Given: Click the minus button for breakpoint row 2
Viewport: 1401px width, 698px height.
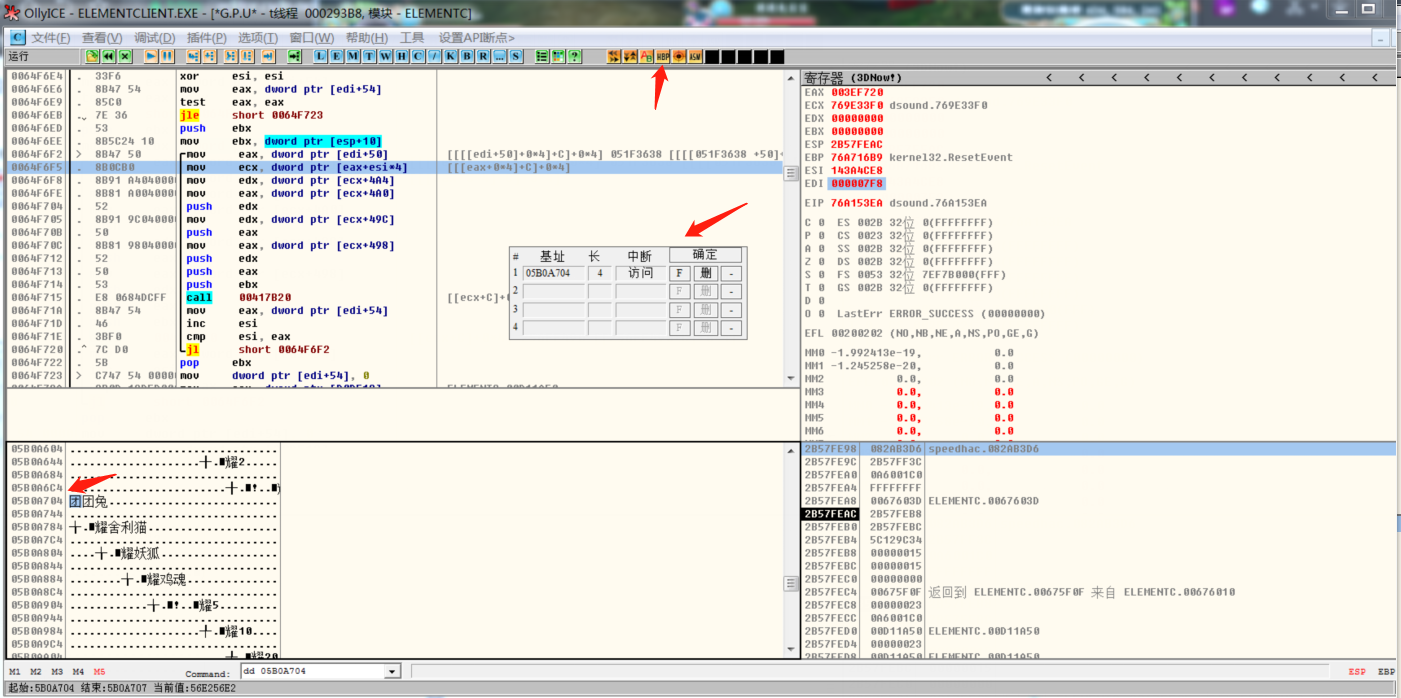Looking at the screenshot, I should [x=732, y=291].
